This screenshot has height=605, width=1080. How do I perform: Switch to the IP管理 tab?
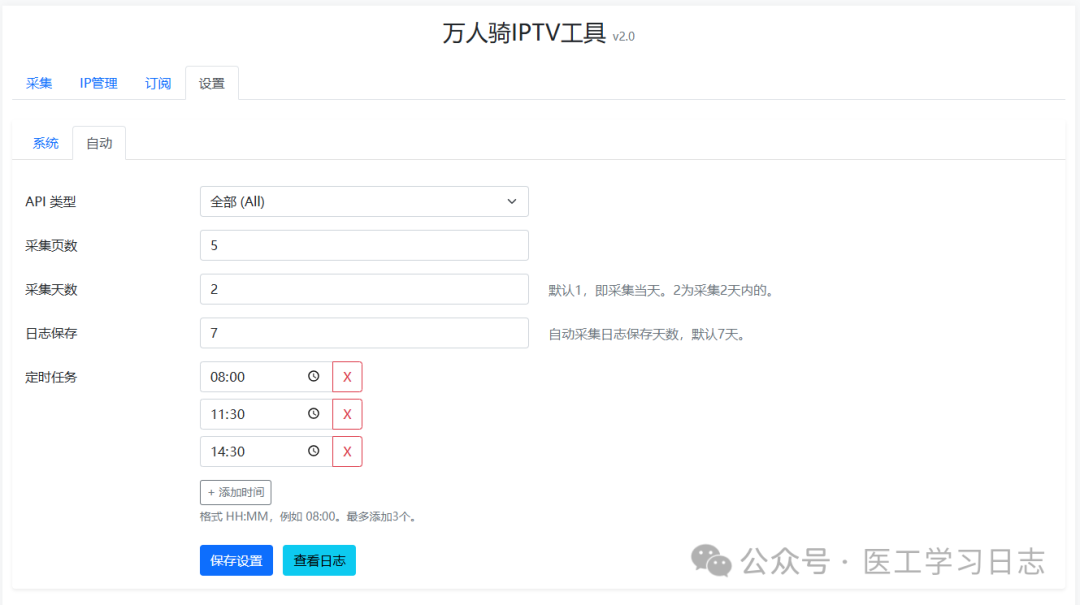point(97,83)
